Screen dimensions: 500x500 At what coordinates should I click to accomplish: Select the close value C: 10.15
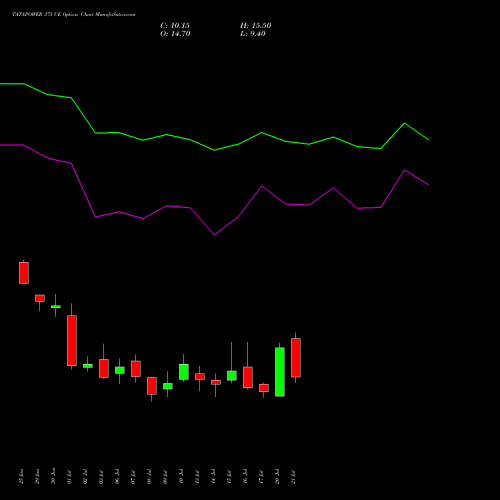pos(175,26)
